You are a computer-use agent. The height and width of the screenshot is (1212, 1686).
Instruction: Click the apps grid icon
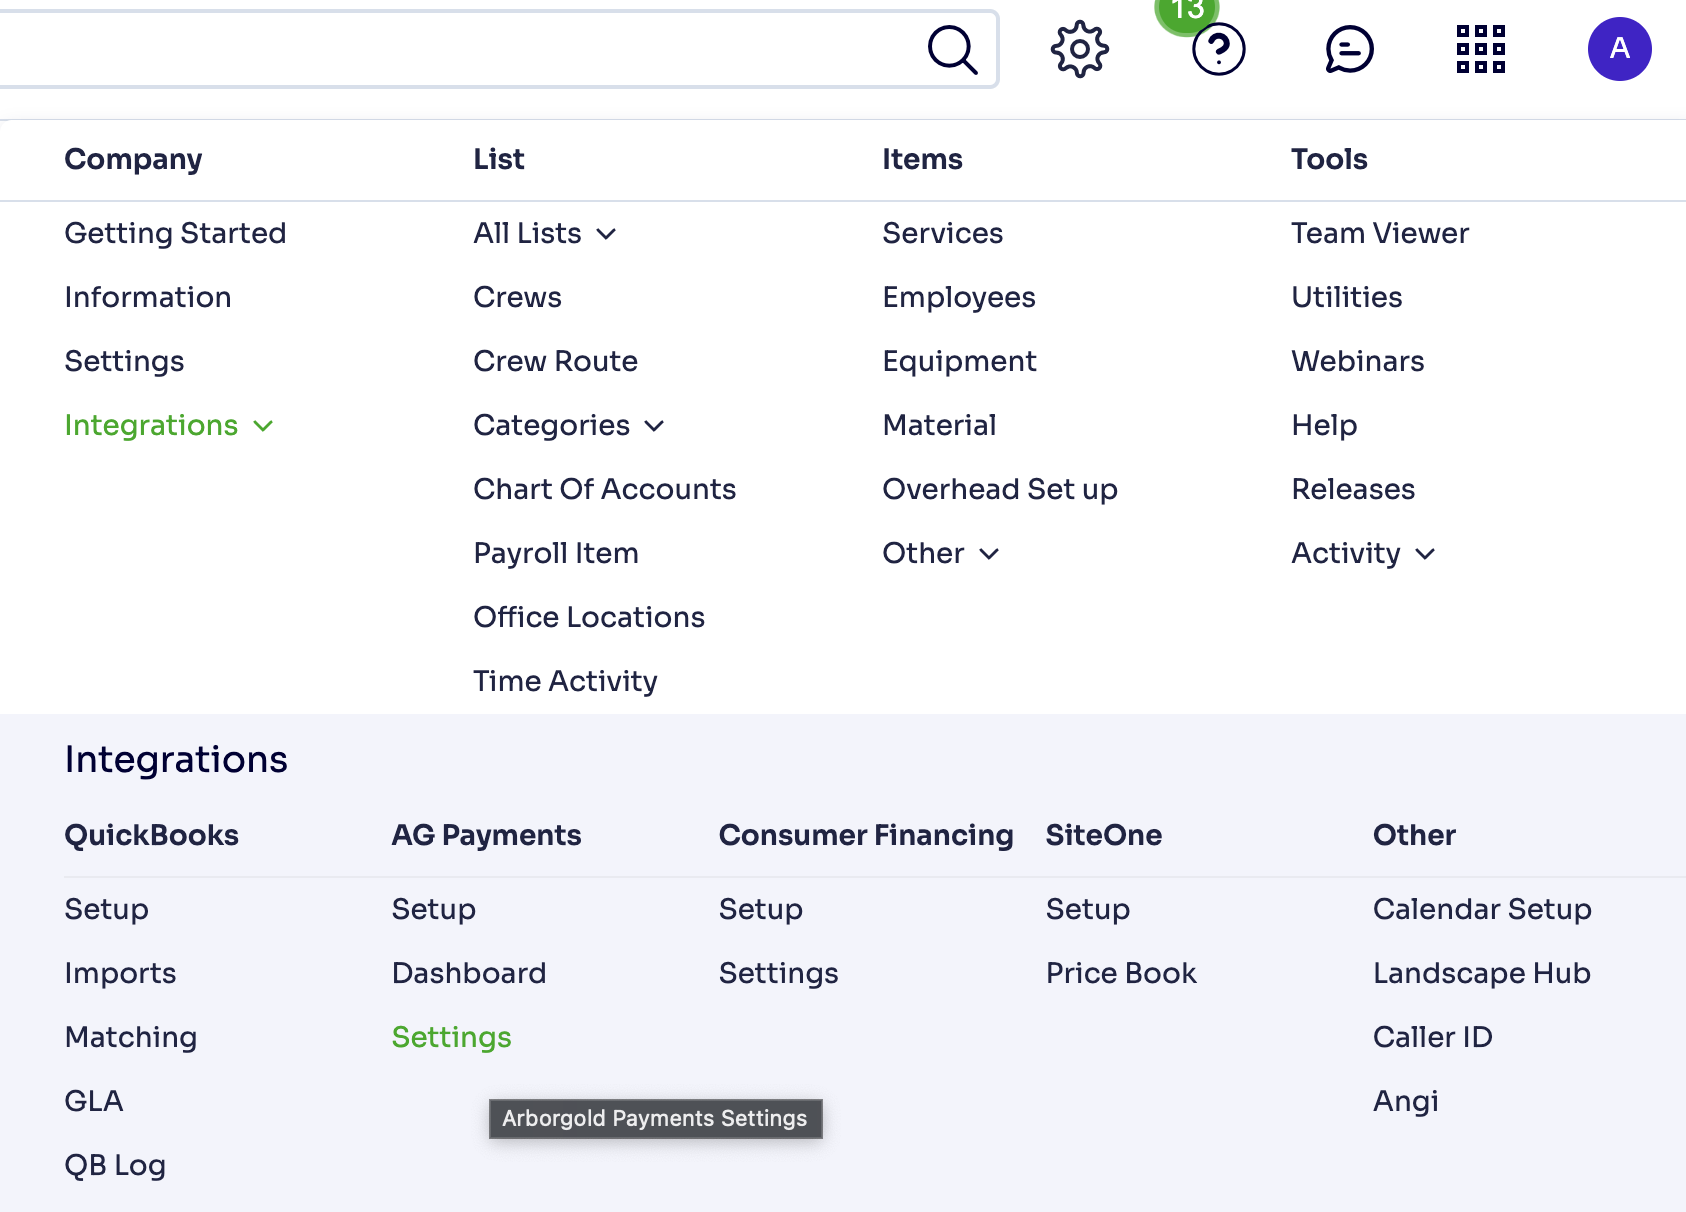click(x=1480, y=48)
